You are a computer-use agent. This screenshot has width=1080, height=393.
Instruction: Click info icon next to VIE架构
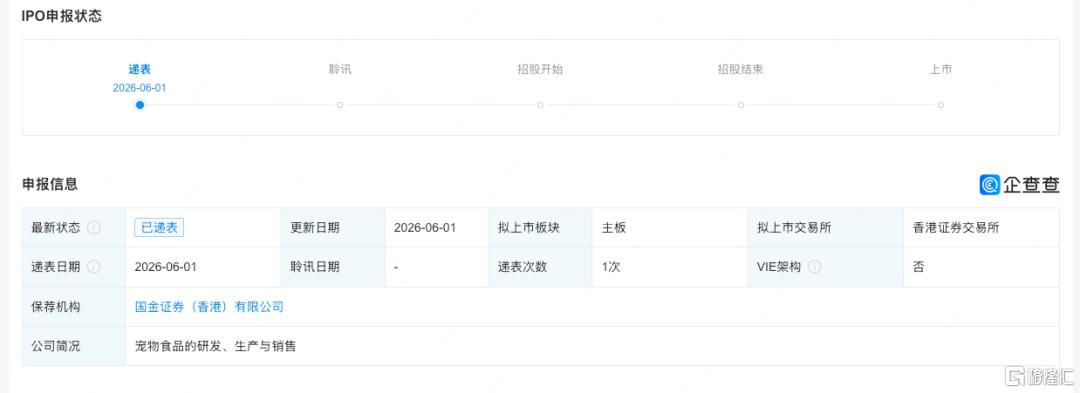pyautogui.click(x=814, y=267)
